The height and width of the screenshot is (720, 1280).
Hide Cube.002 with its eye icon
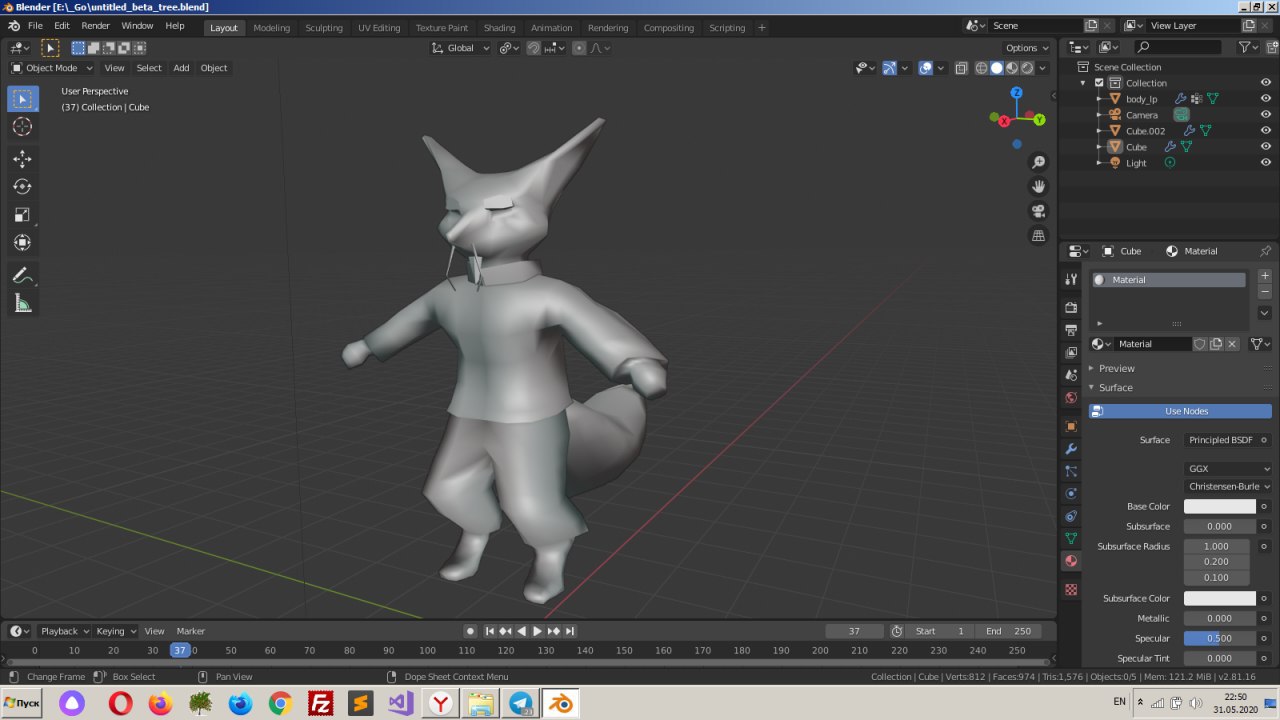click(x=1265, y=131)
